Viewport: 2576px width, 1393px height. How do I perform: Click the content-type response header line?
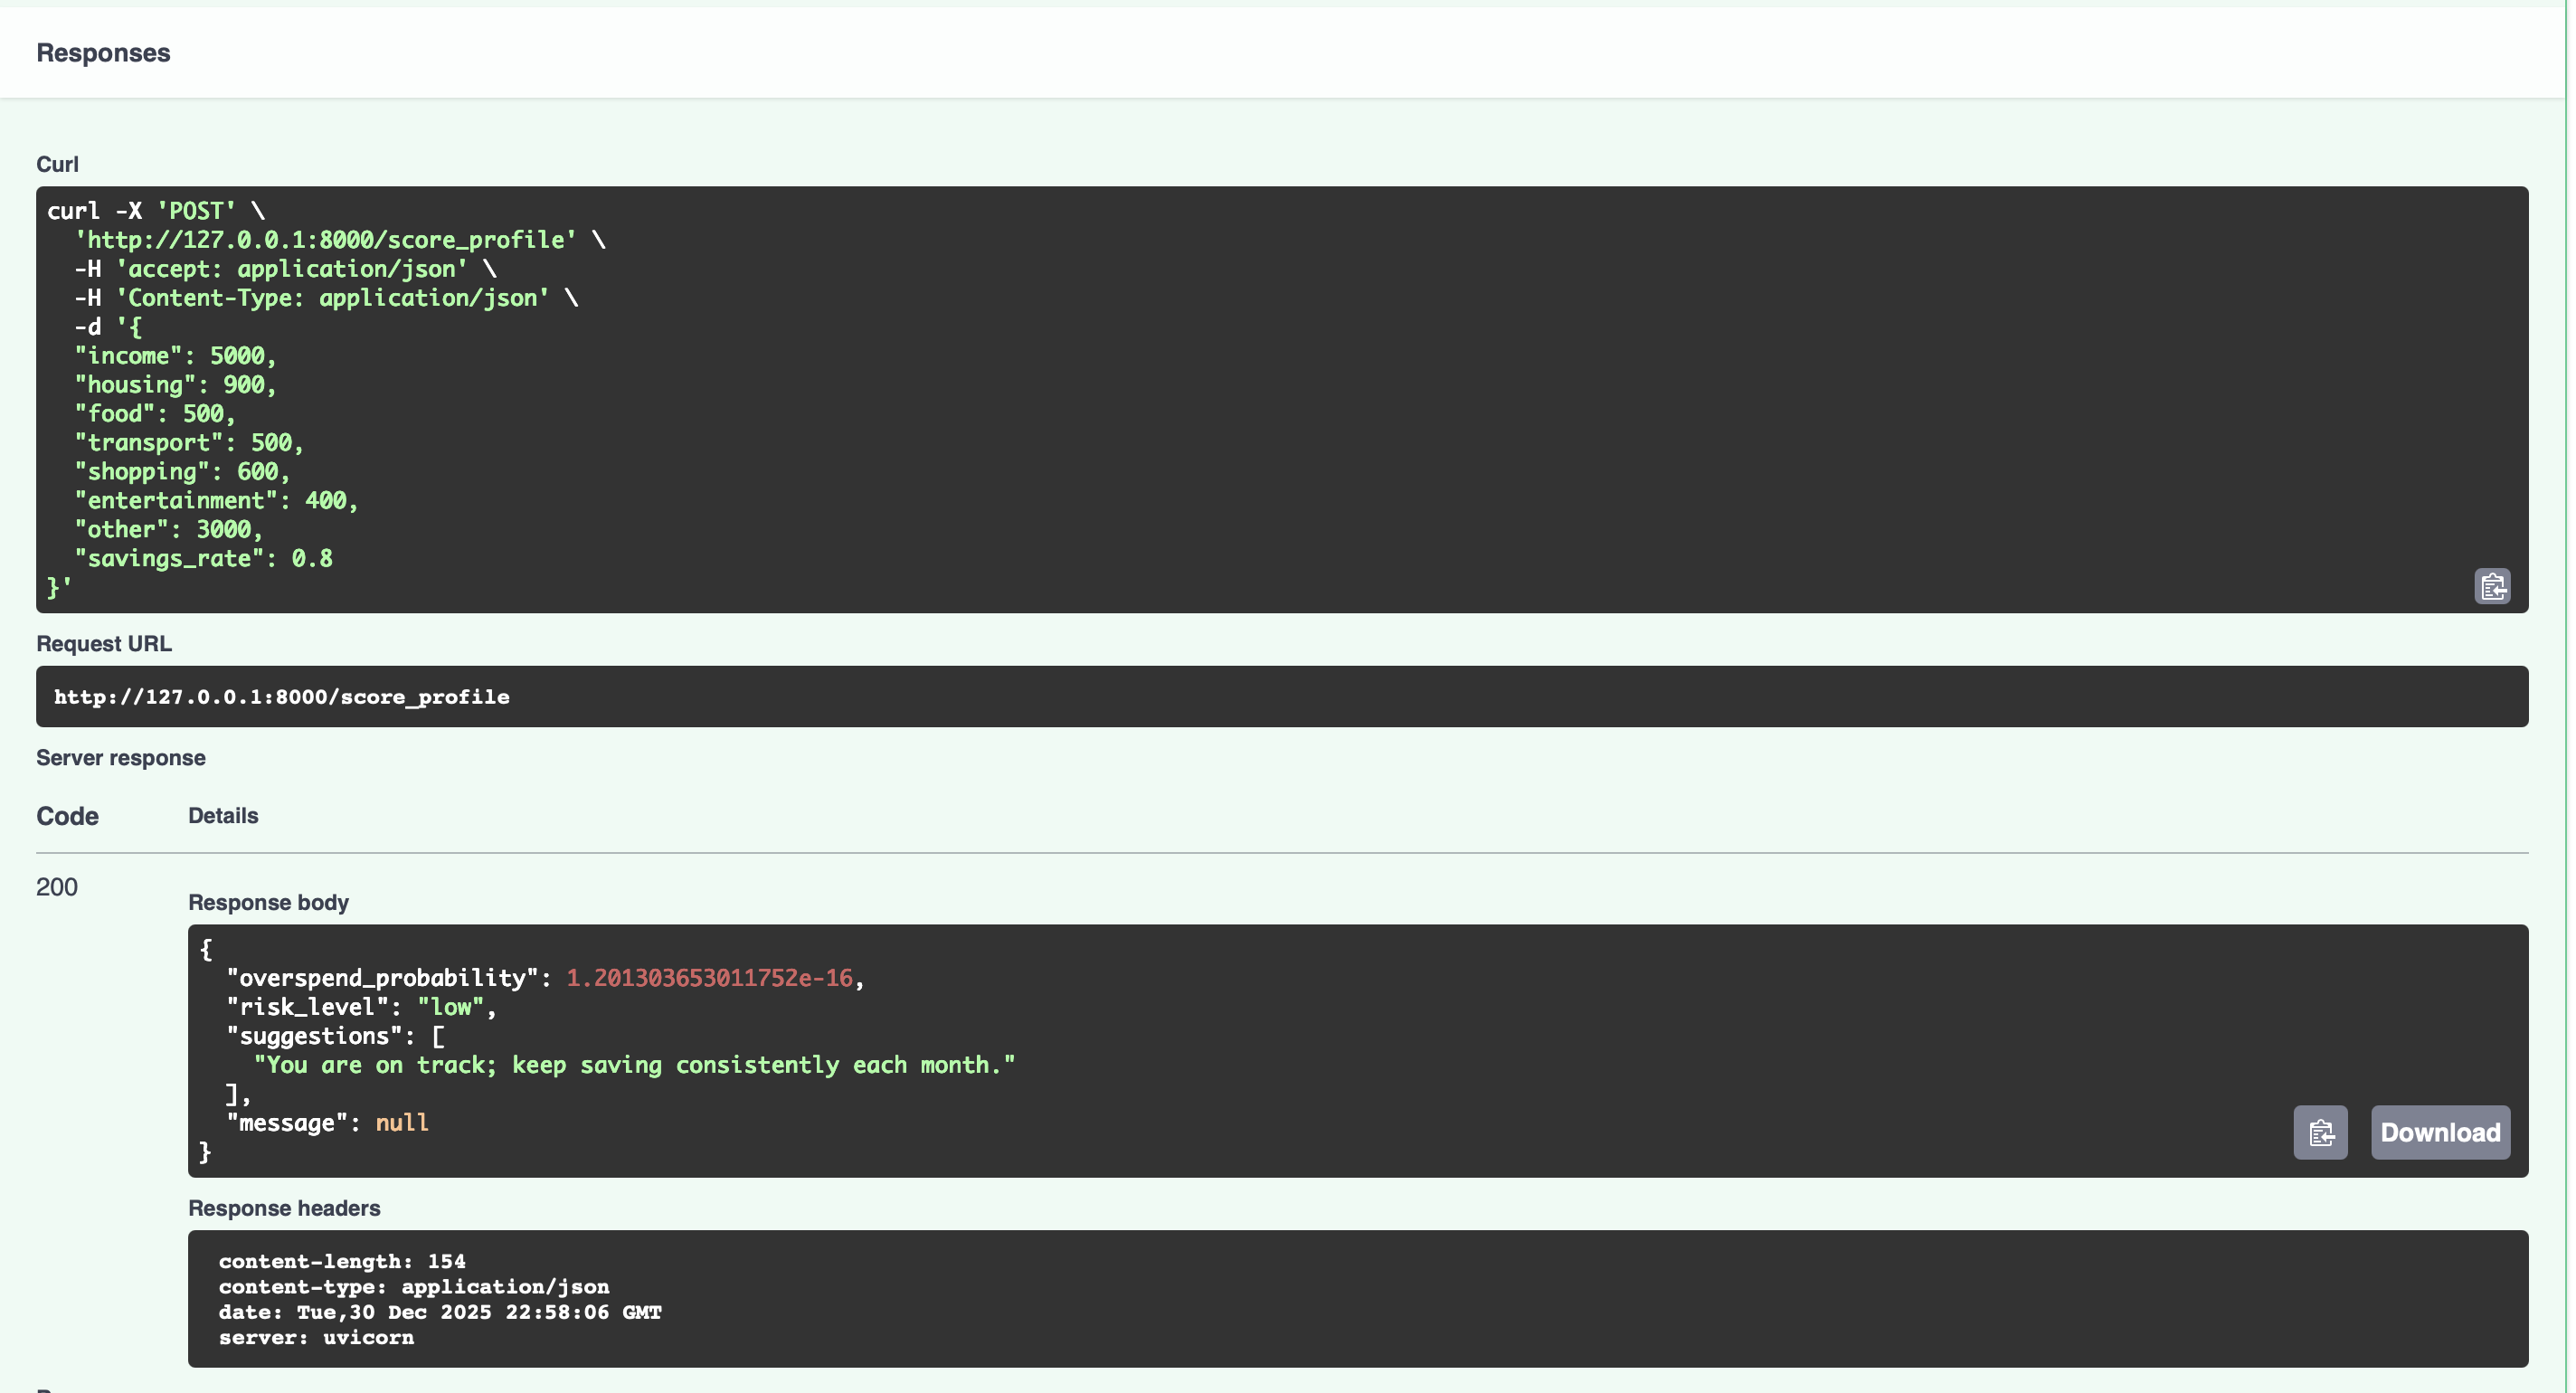[x=414, y=1287]
